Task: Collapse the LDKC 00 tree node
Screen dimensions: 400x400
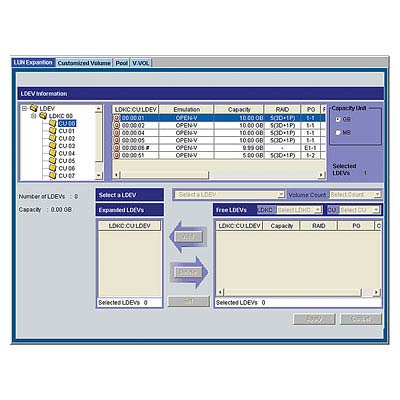Action: [x=33, y=116]
